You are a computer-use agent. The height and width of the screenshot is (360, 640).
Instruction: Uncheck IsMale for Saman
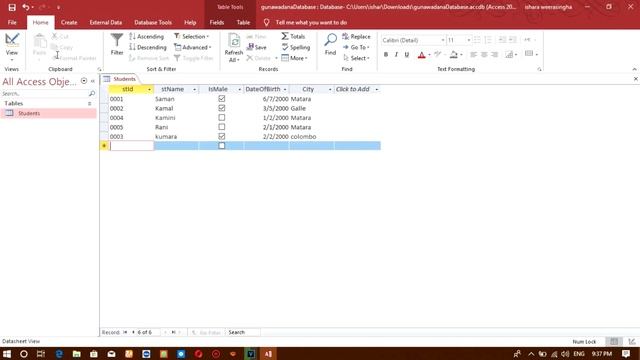point(222,99)
